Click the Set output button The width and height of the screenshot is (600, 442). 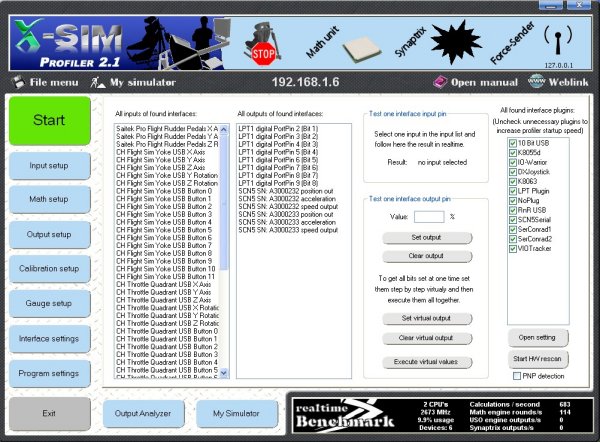pyautogui.click(x=427, y=238)
